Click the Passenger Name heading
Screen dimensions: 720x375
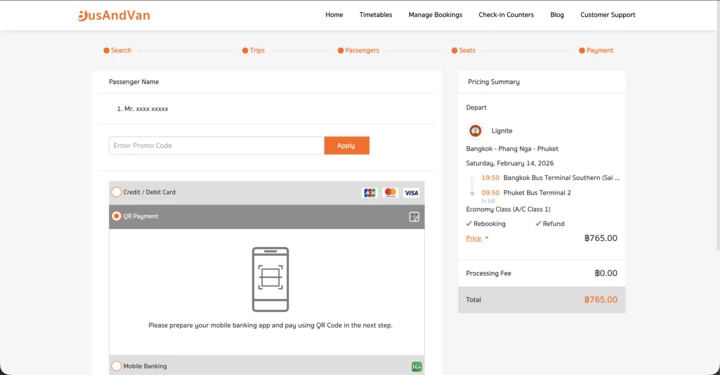(x=134, y=82)
